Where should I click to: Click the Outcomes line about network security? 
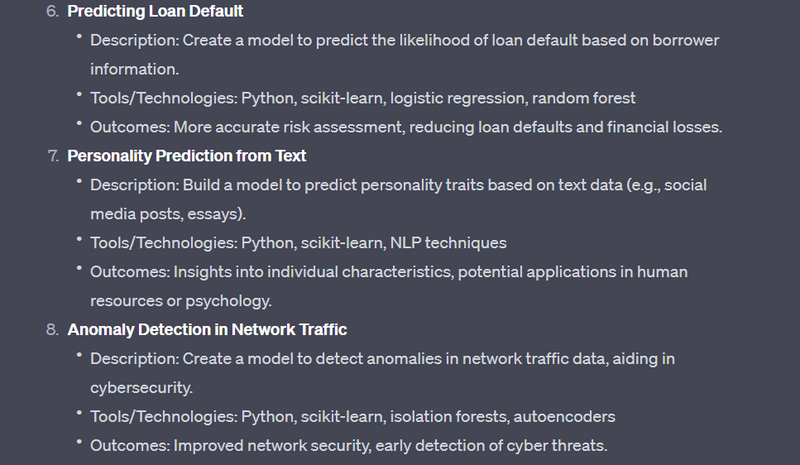pyautogui.click(x=349, y=445)
